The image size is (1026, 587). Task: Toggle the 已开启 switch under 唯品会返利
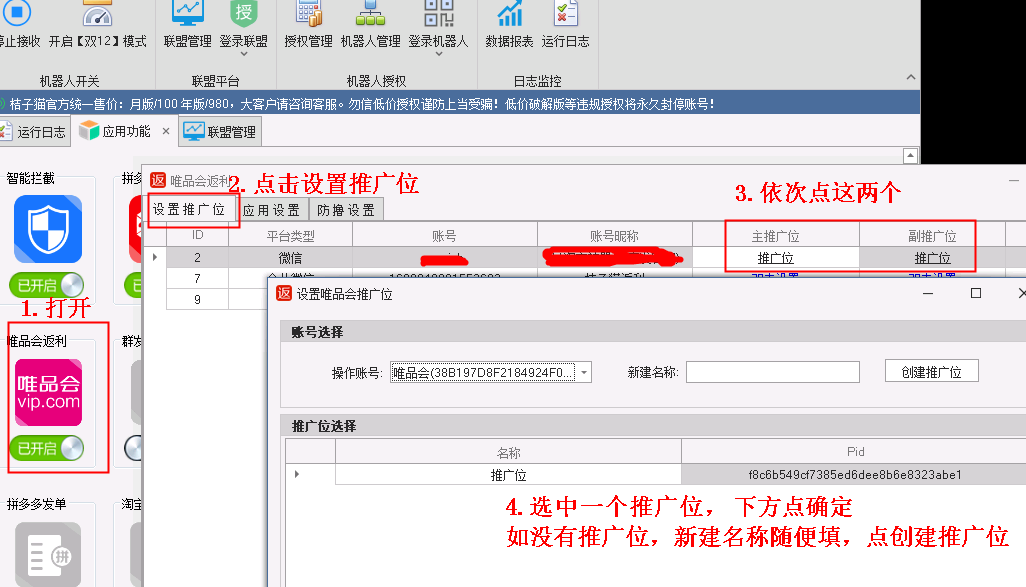[47, 449]
